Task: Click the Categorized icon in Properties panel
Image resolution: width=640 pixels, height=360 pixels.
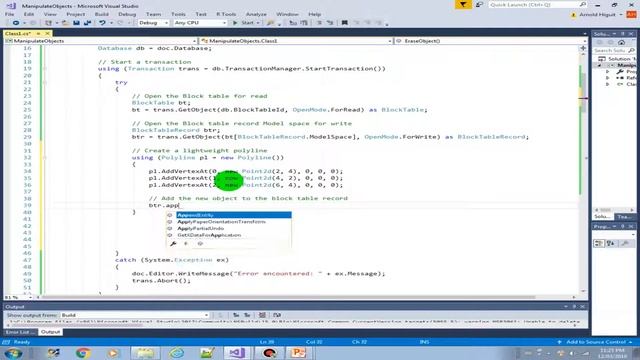Action: (x=599, y=244)
